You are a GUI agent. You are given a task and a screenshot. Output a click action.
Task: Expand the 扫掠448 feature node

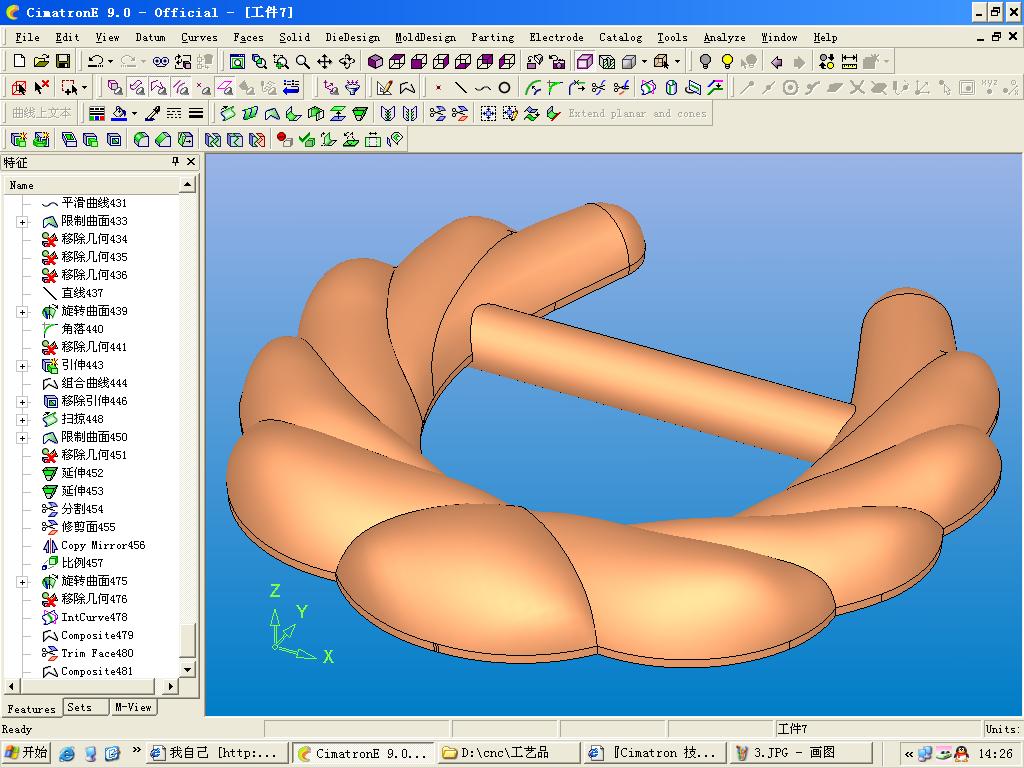[22, 420]
